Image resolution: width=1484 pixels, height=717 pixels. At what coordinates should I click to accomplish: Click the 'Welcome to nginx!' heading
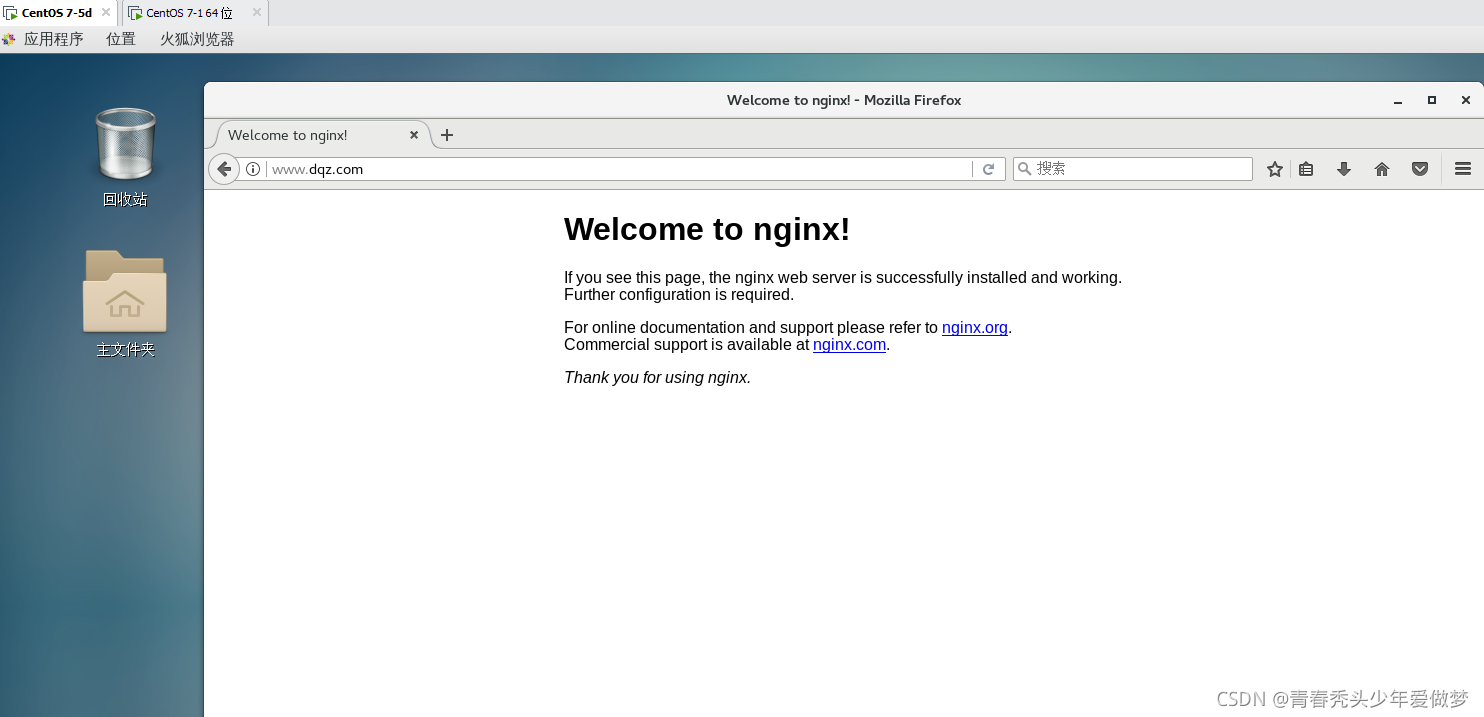707,229
